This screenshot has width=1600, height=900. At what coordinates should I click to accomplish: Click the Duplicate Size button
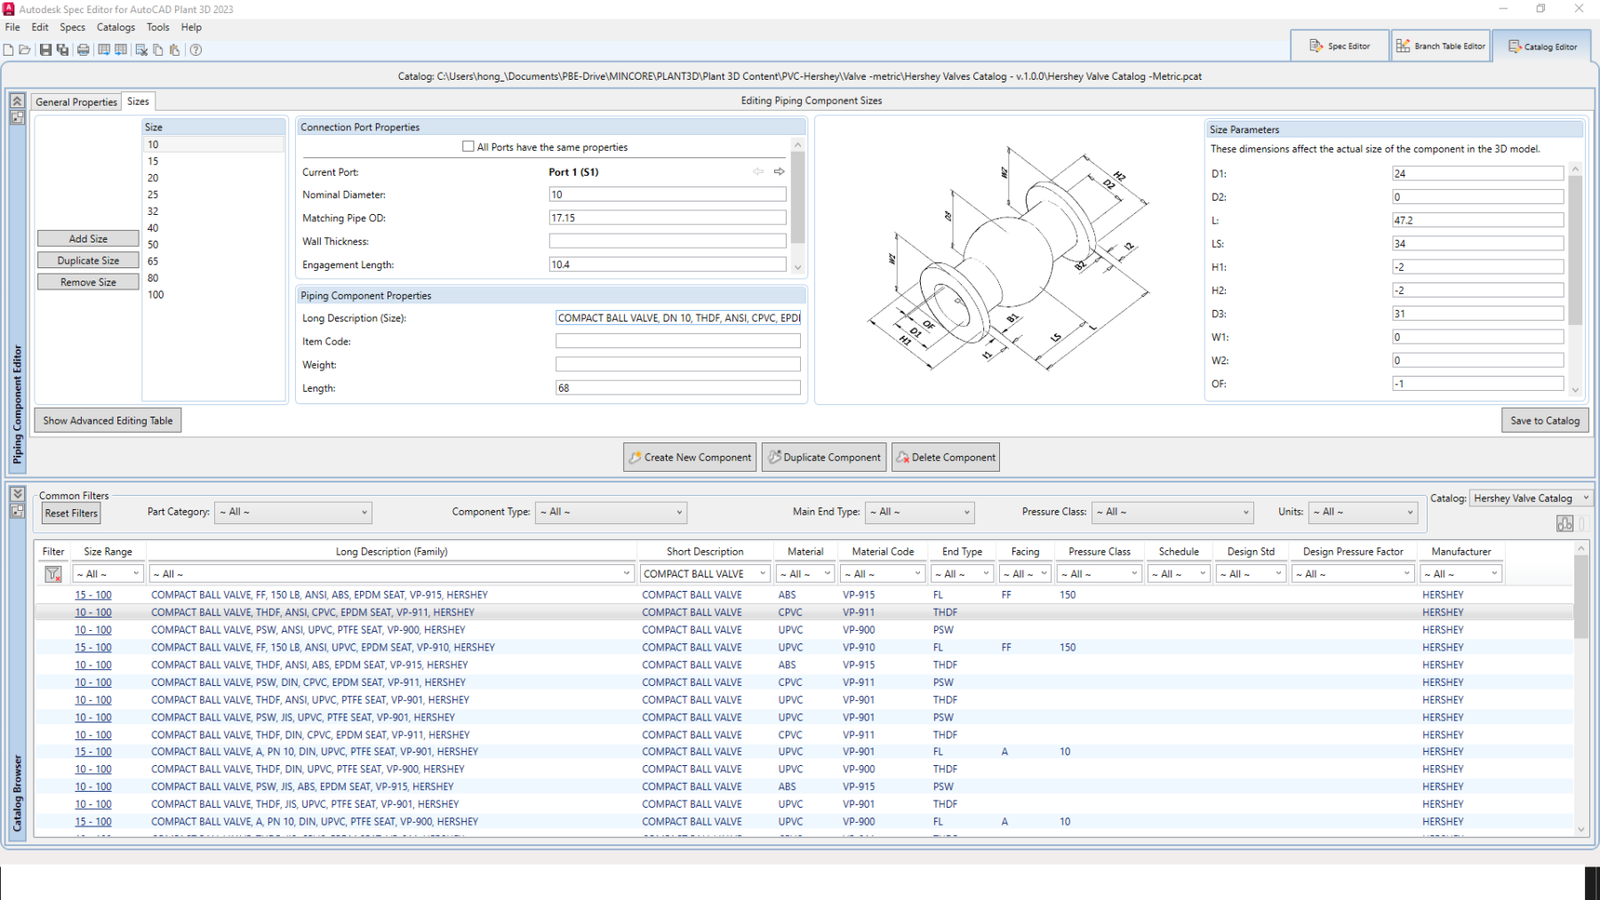point(88,261)
